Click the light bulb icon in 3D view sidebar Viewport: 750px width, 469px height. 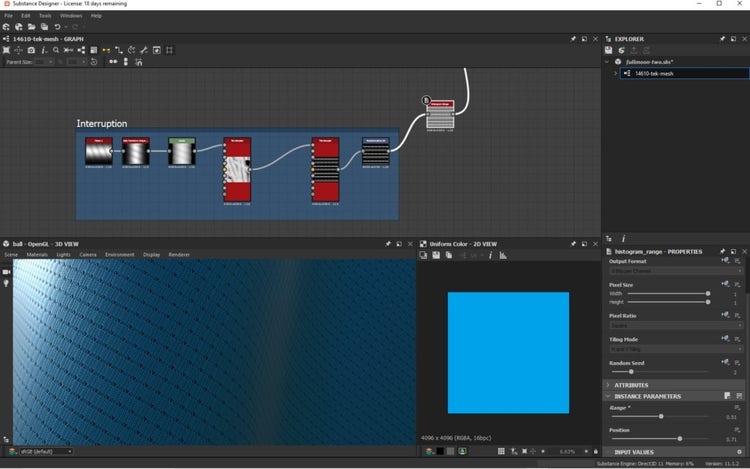pyautogui.click(x=6, y=284)
